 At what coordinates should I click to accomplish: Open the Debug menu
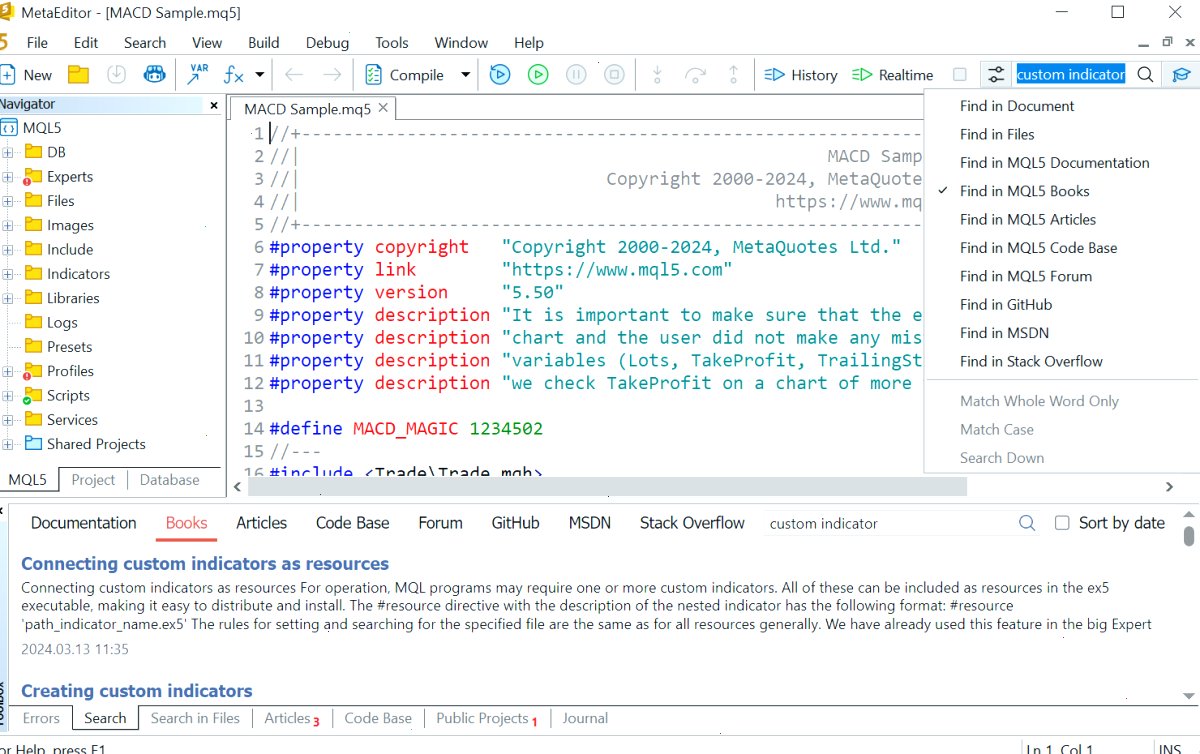point(328,43)
